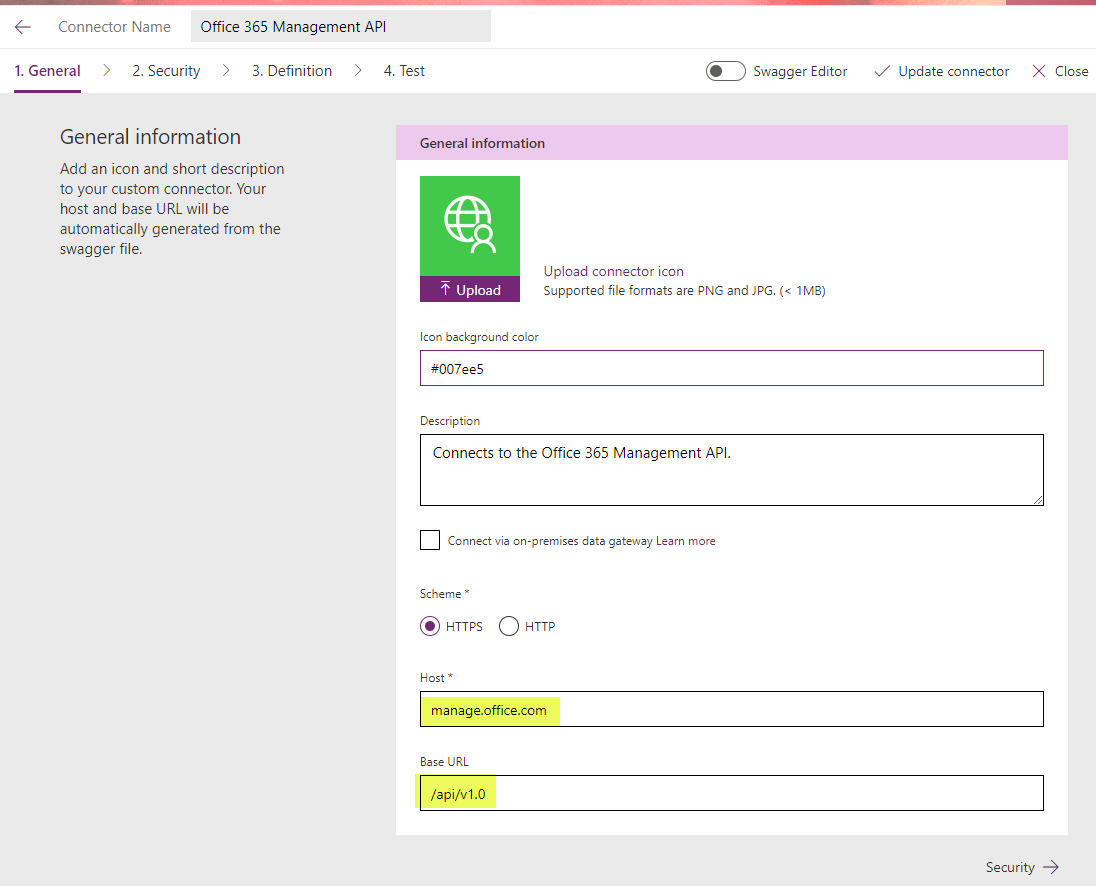Click the chevron between General and Security steps
Screen dimensions: 1096x886
pos(106,71)
